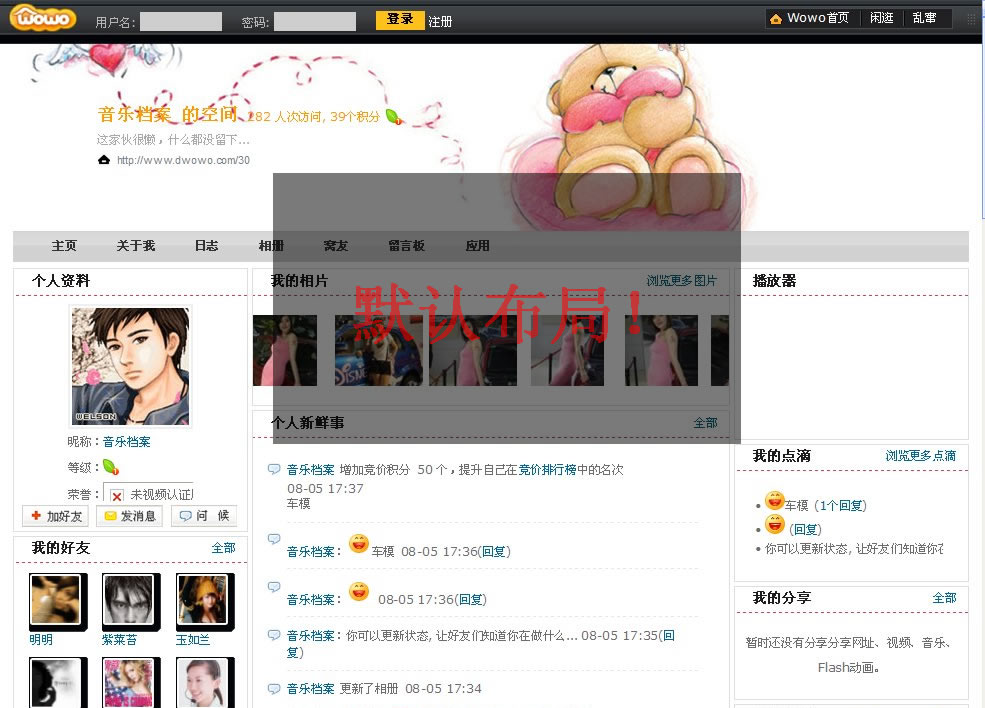Click the yellow 登录 button

[x=400, y=20]
